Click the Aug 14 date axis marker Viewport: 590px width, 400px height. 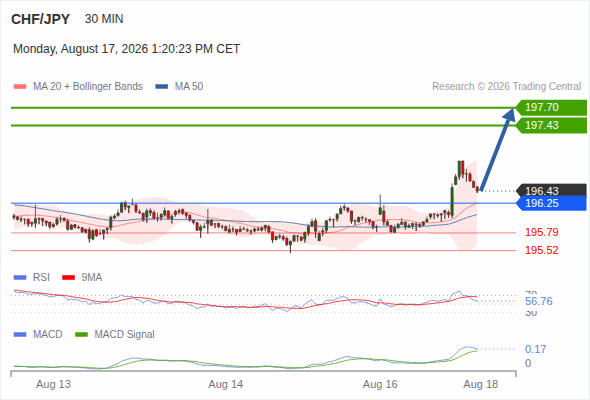tap(226, 384)
